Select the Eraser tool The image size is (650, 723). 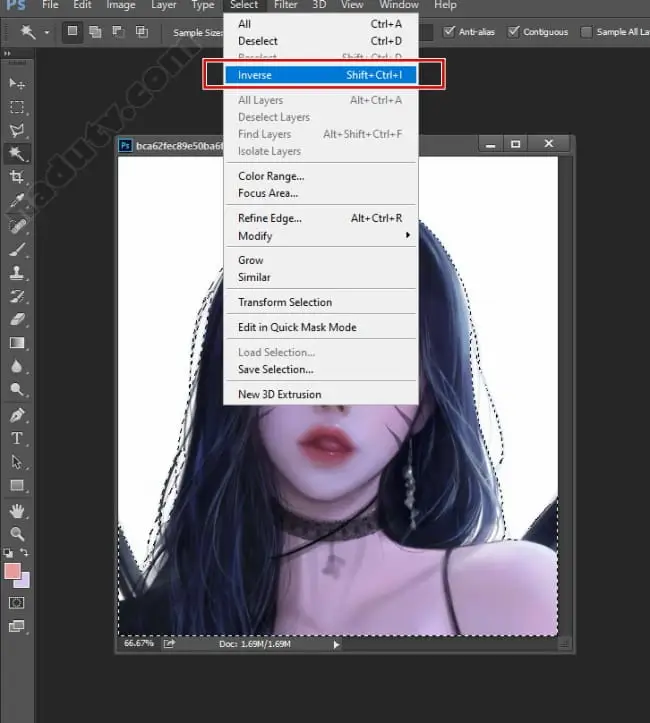tap(17, 320)
